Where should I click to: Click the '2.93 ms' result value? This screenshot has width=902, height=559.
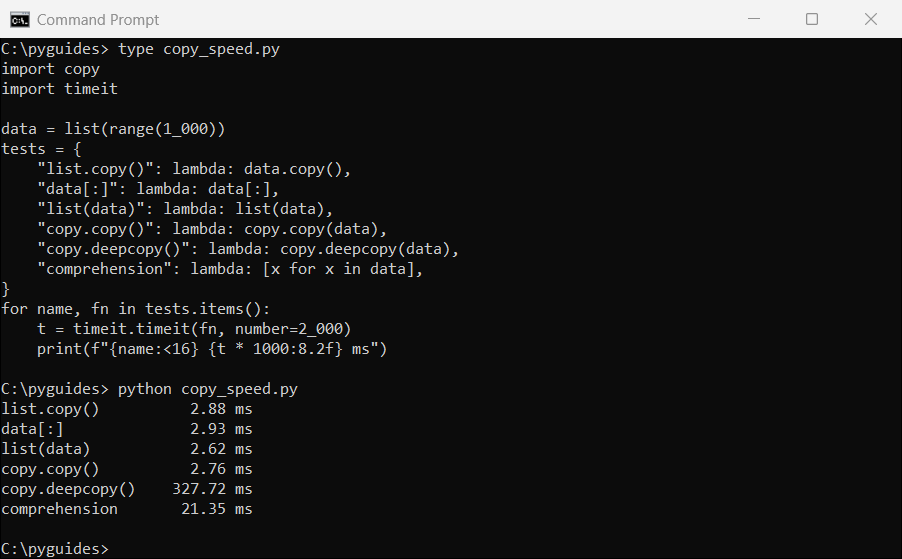pos(221,430)
